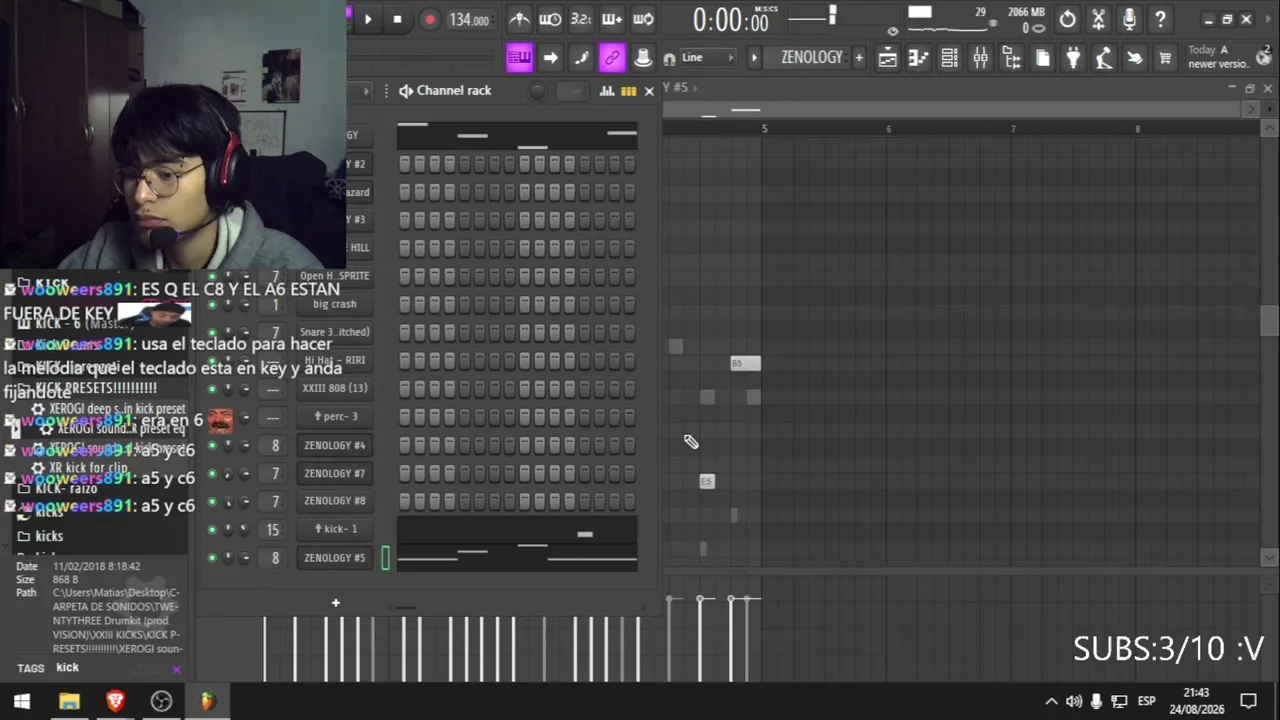Image resolution: width=1280 pixels, height=720 pixels.
Task: Open OBS Studio from the taskbar
Action: 161,701
